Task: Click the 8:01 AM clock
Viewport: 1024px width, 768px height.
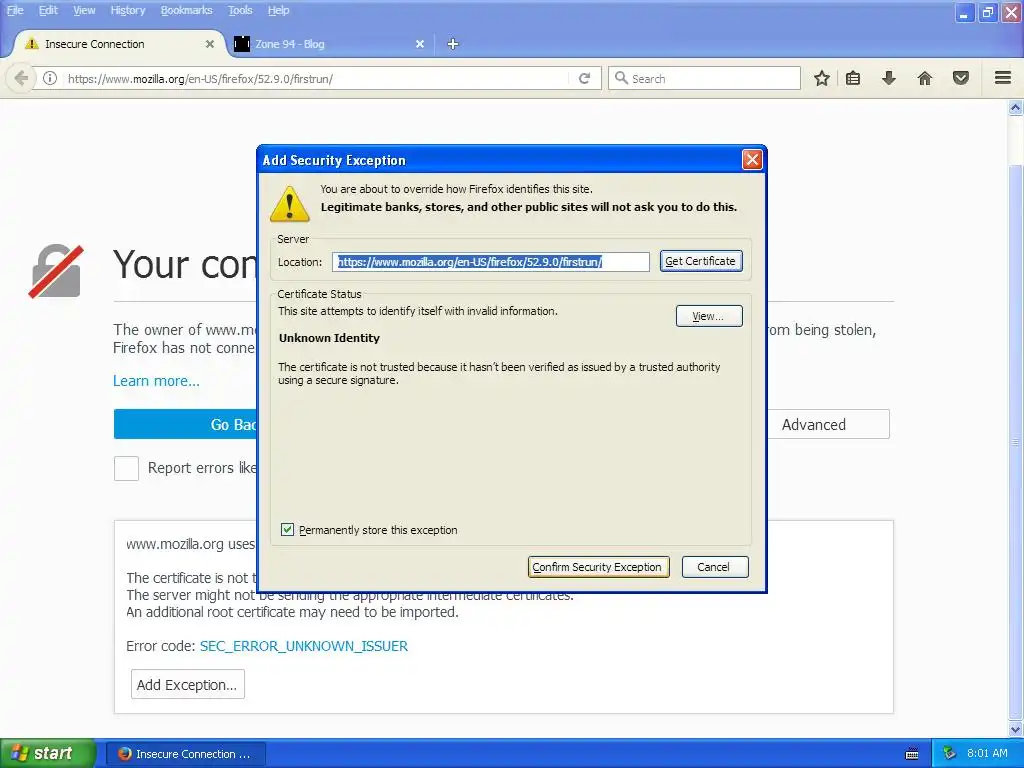Action: point(987,754)
